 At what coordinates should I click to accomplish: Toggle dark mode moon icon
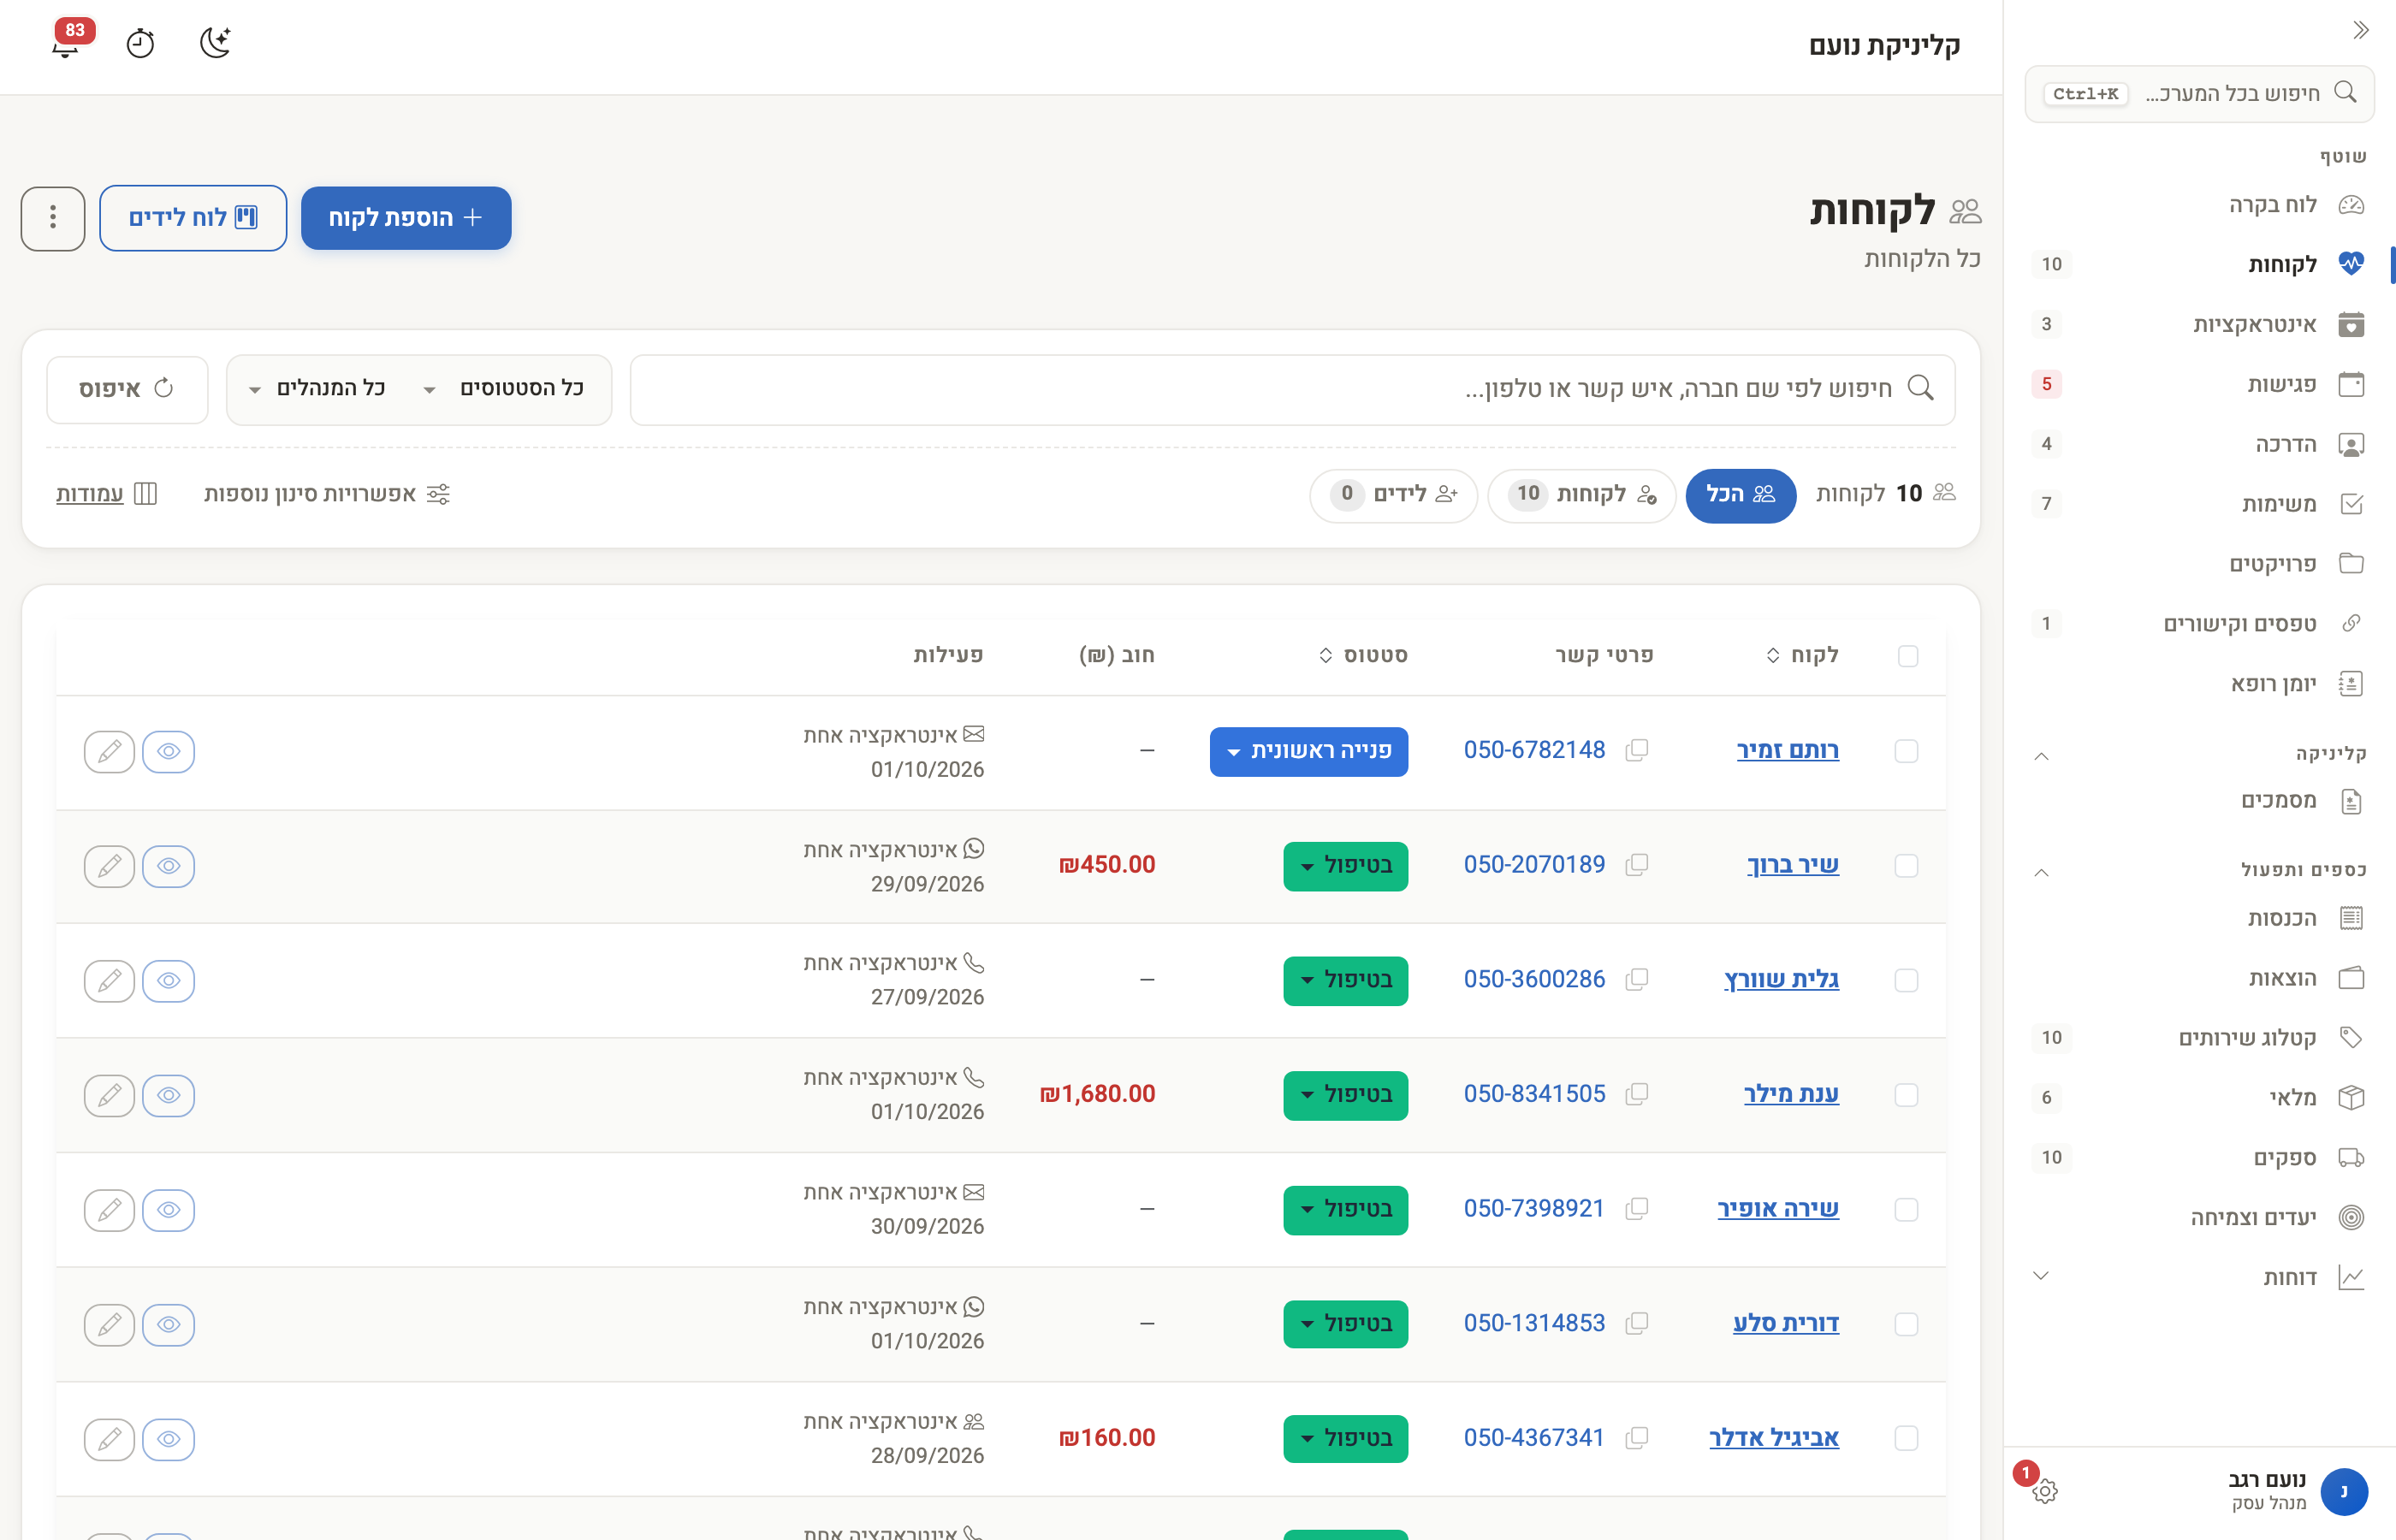[215, 43]
